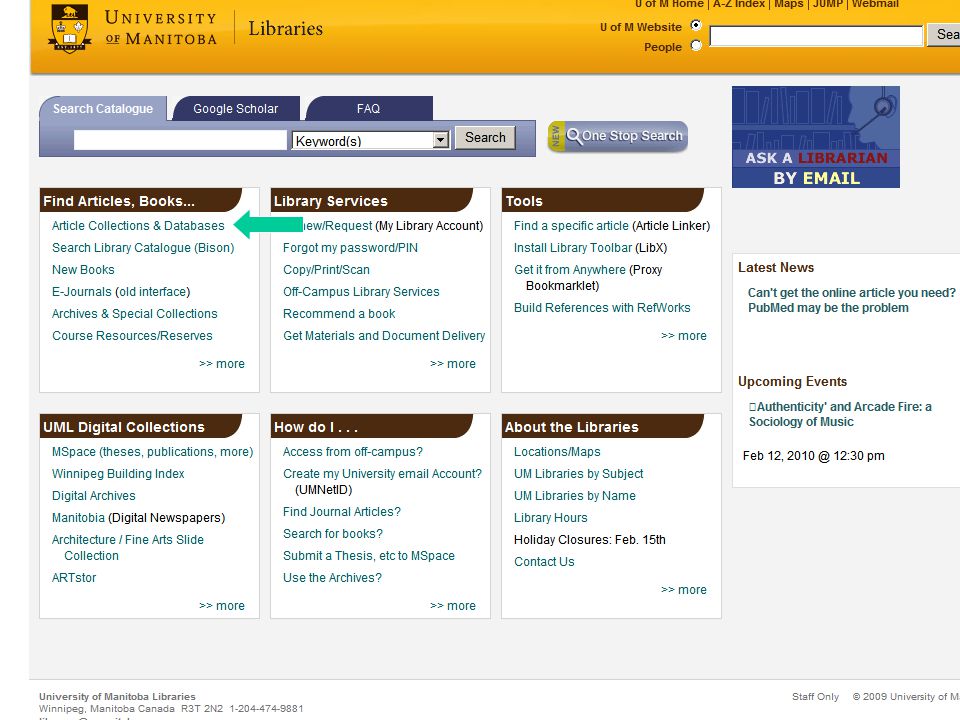Click more under About the Libraries
960x720 pixels.
coord(684,590)
